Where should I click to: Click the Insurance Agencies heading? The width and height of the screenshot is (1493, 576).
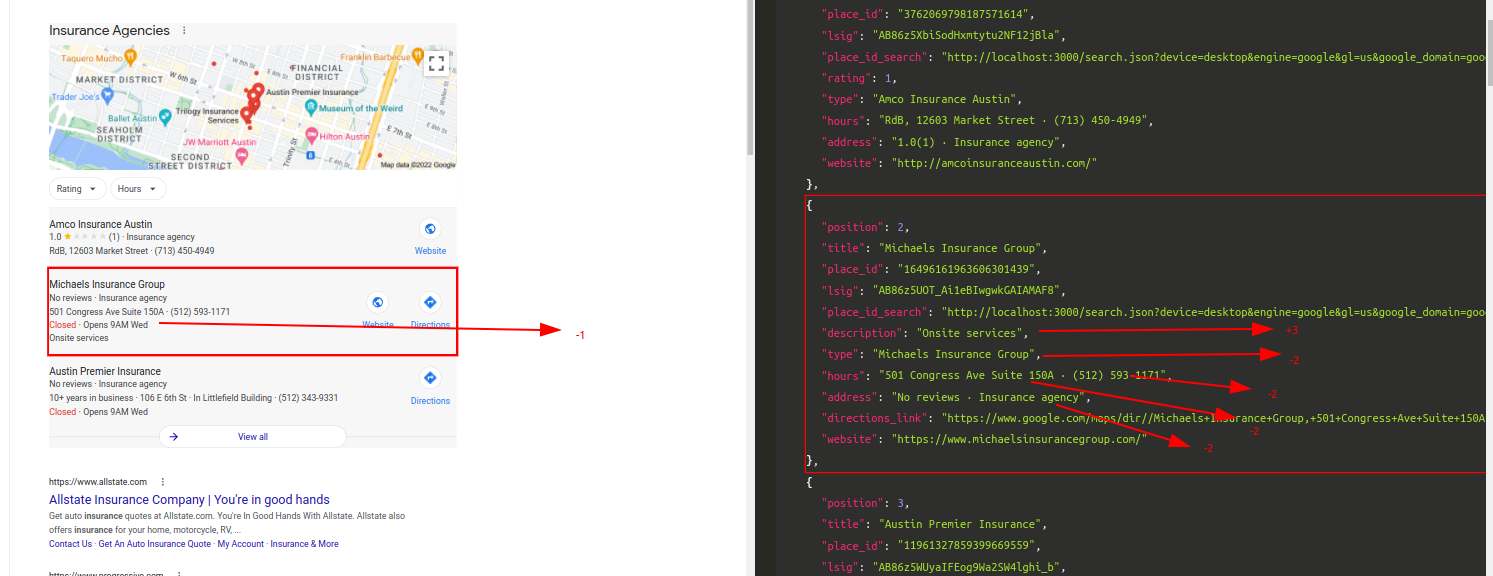pyautogui.click(x=110, y=31)
